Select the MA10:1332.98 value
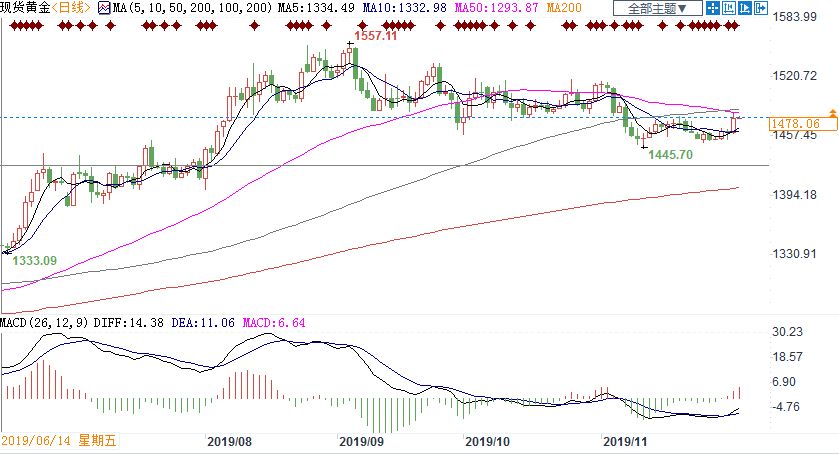The width and height of the screenshot is (839, 454). pyautogui.click(x=404, y=8)
